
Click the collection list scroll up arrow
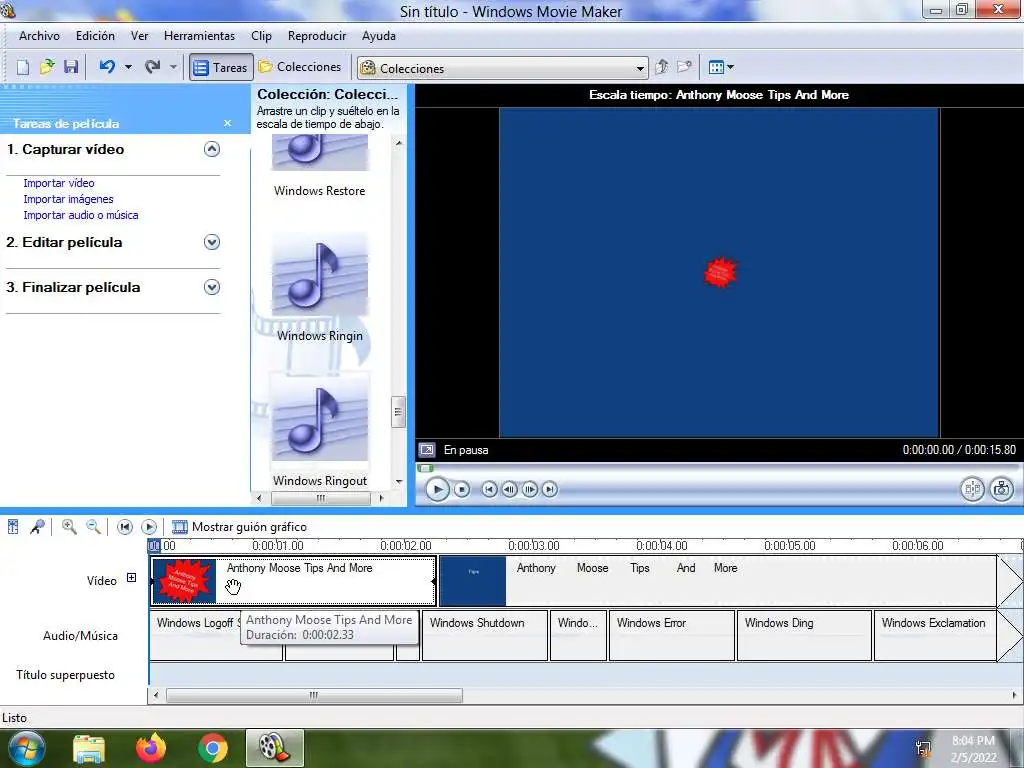[x=398, y=143]
